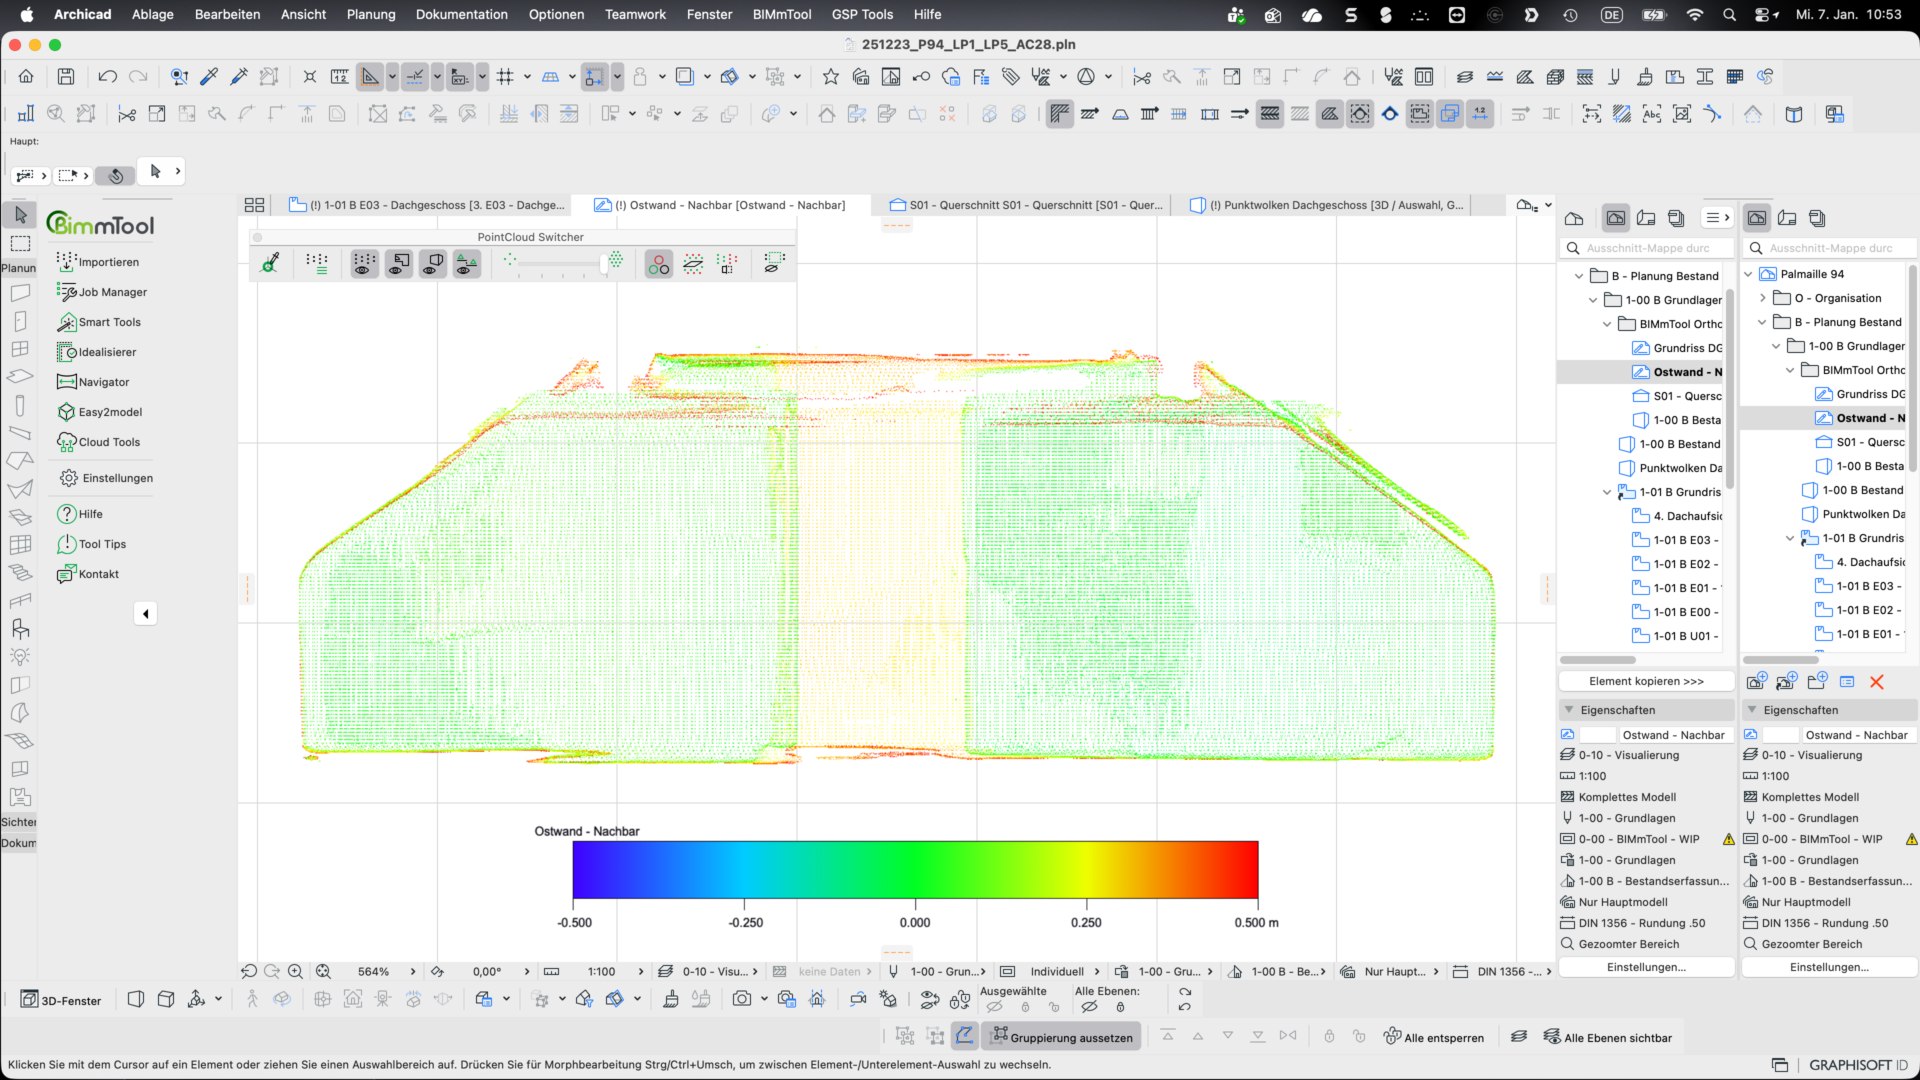Click the Undo arrow in the toolbar
The height and width of the screenshot is (1080, 1920).
coord(107,77)
